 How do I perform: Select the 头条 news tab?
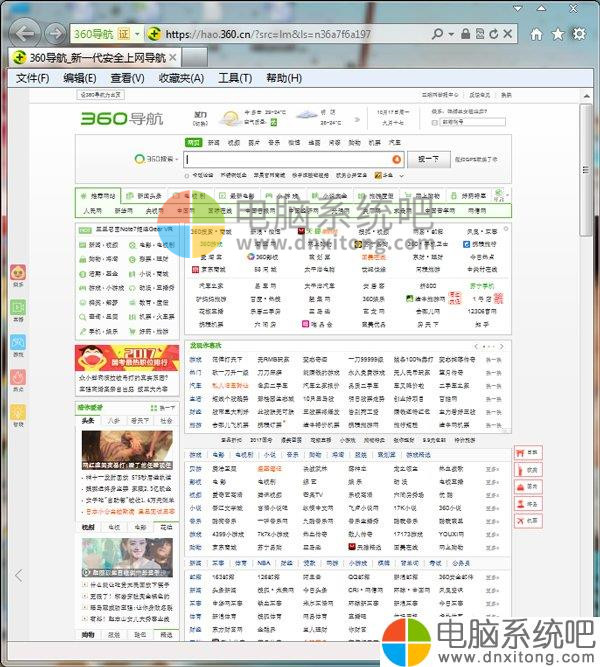88,421
